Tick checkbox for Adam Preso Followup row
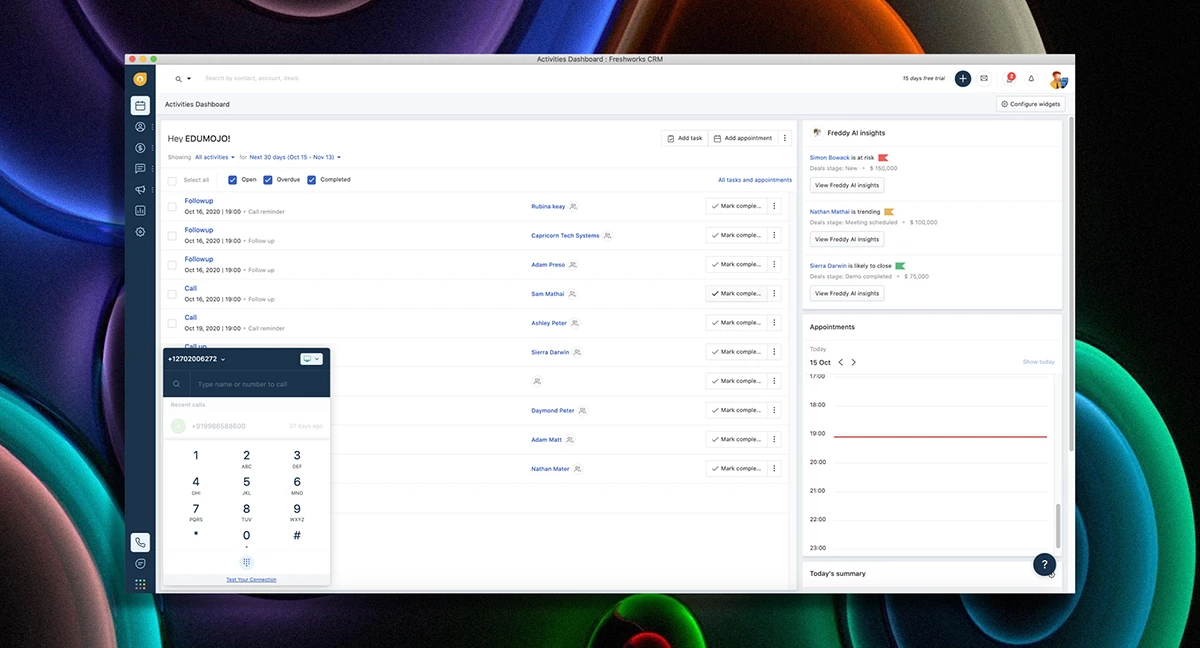 click(172, 265)
